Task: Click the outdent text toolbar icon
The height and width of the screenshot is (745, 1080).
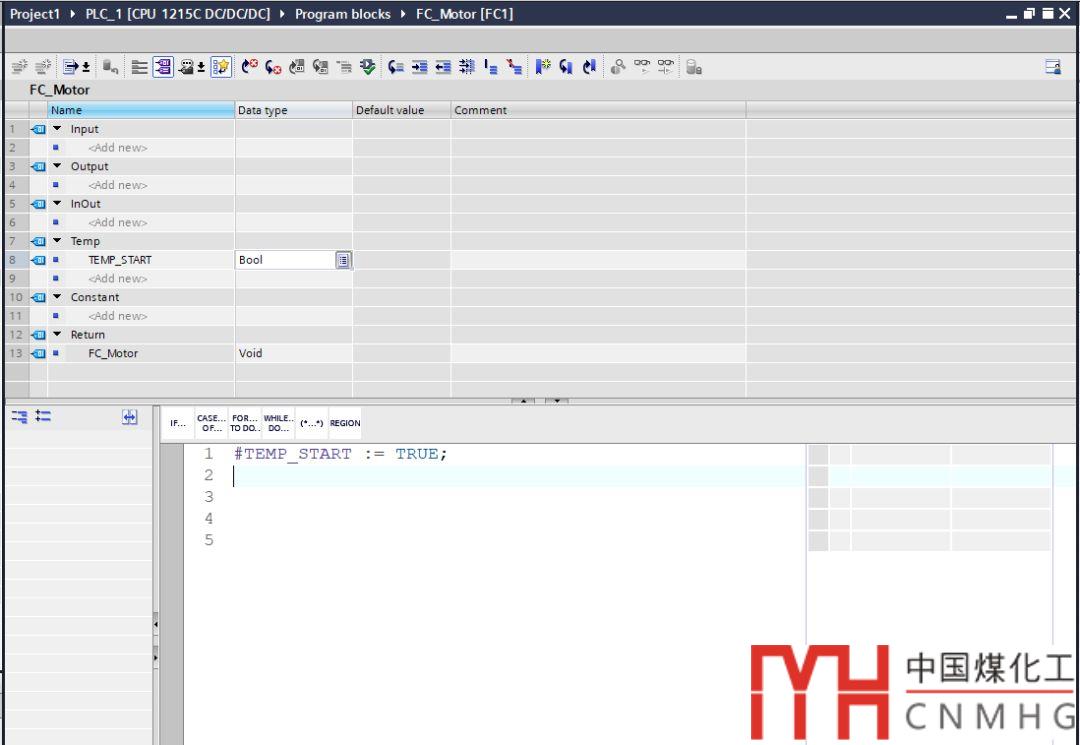Action: click(442, 67)
